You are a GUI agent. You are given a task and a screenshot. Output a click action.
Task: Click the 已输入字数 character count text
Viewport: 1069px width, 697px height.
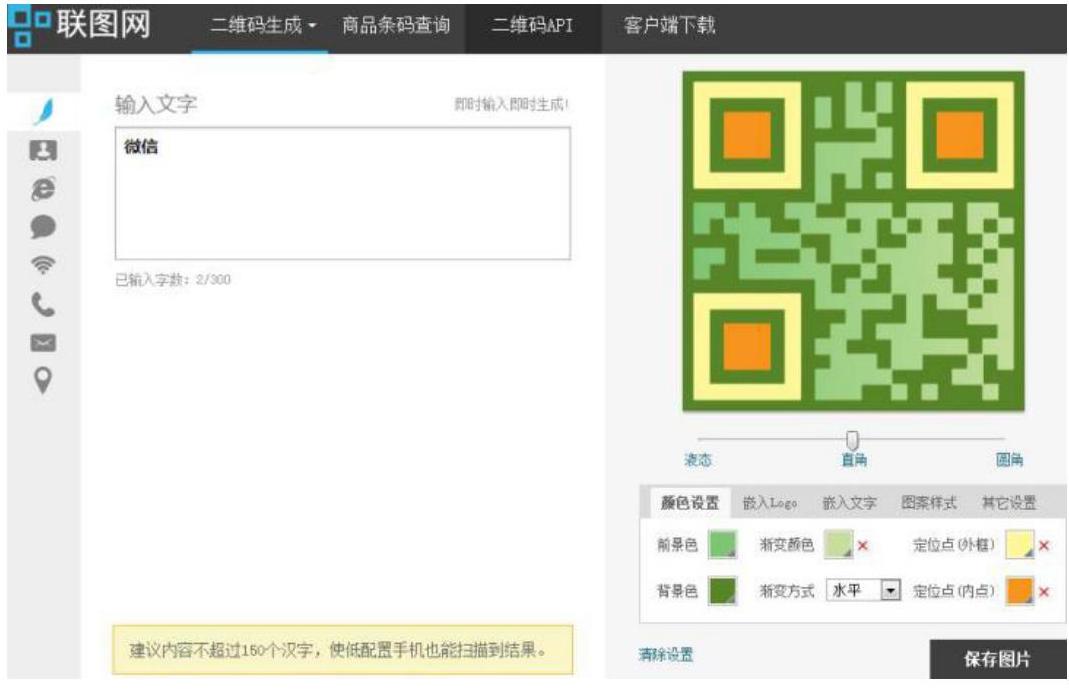click(x=172, y=280)
